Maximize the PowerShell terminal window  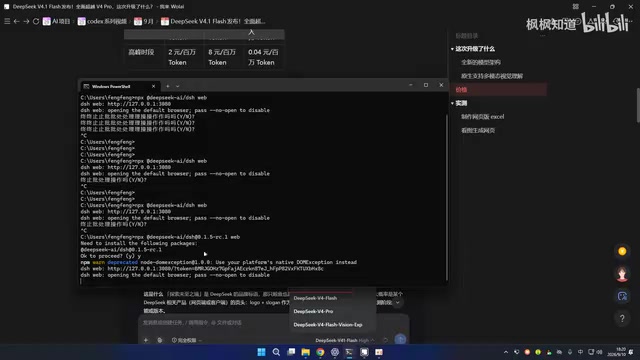(x=426, y=85)
